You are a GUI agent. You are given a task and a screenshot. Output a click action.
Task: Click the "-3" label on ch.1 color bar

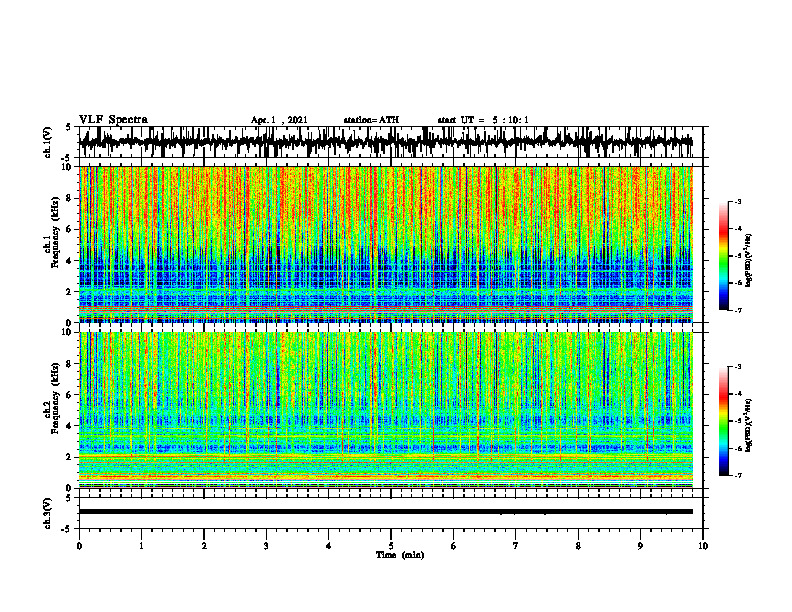tap(738, 201)
